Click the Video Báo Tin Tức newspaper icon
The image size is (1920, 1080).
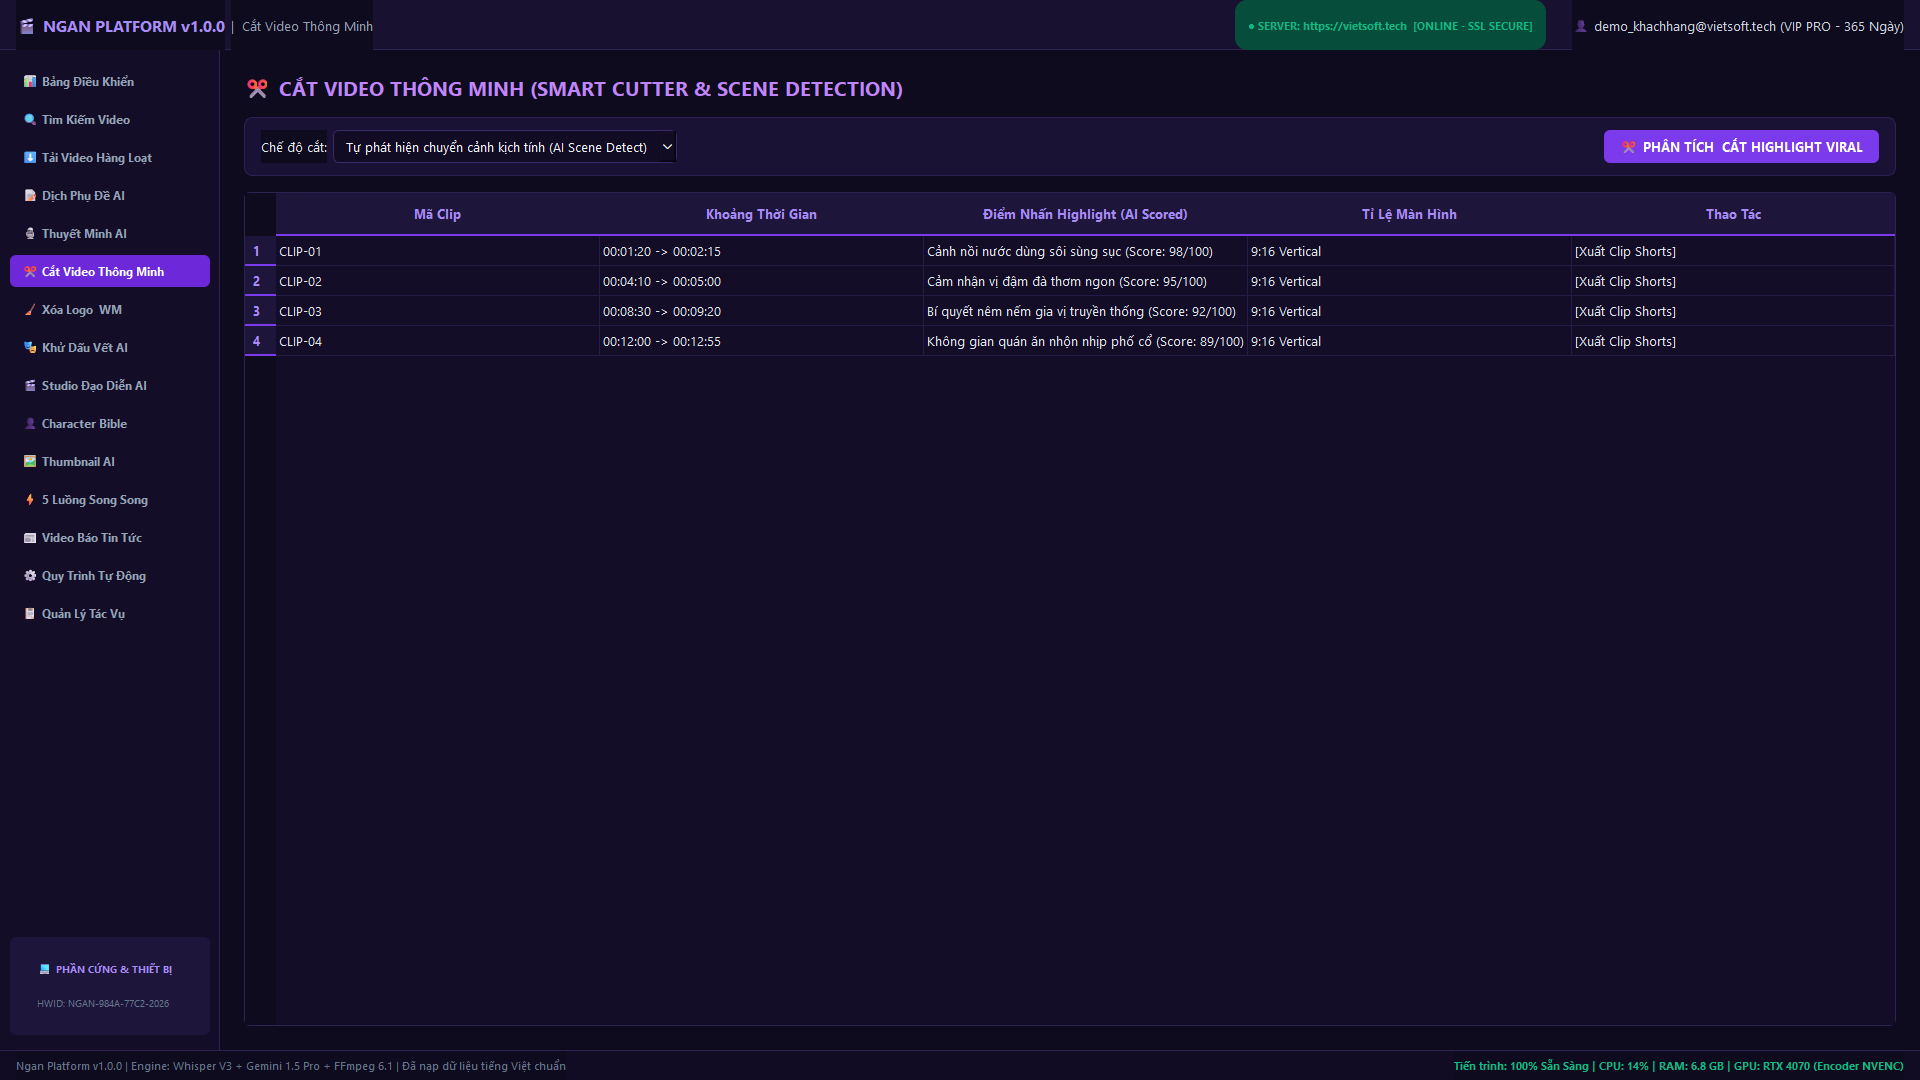(30, 538)
